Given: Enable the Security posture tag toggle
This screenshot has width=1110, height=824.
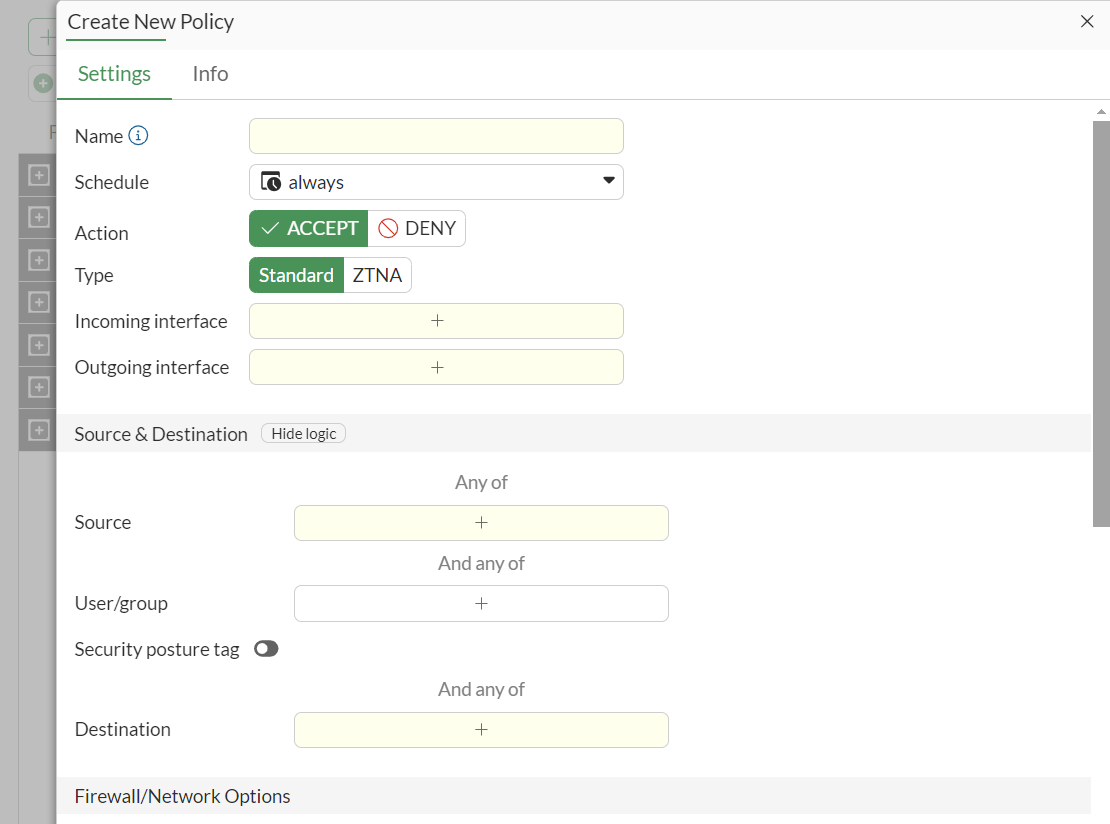Looking at the screenshot, I should click(266, 648).
